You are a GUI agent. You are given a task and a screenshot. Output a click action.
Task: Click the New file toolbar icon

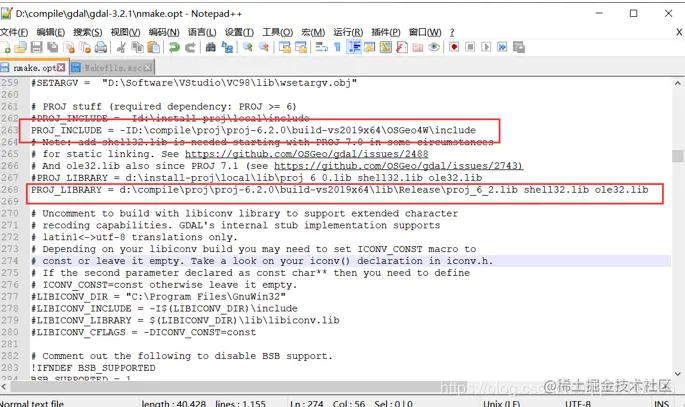5,47
